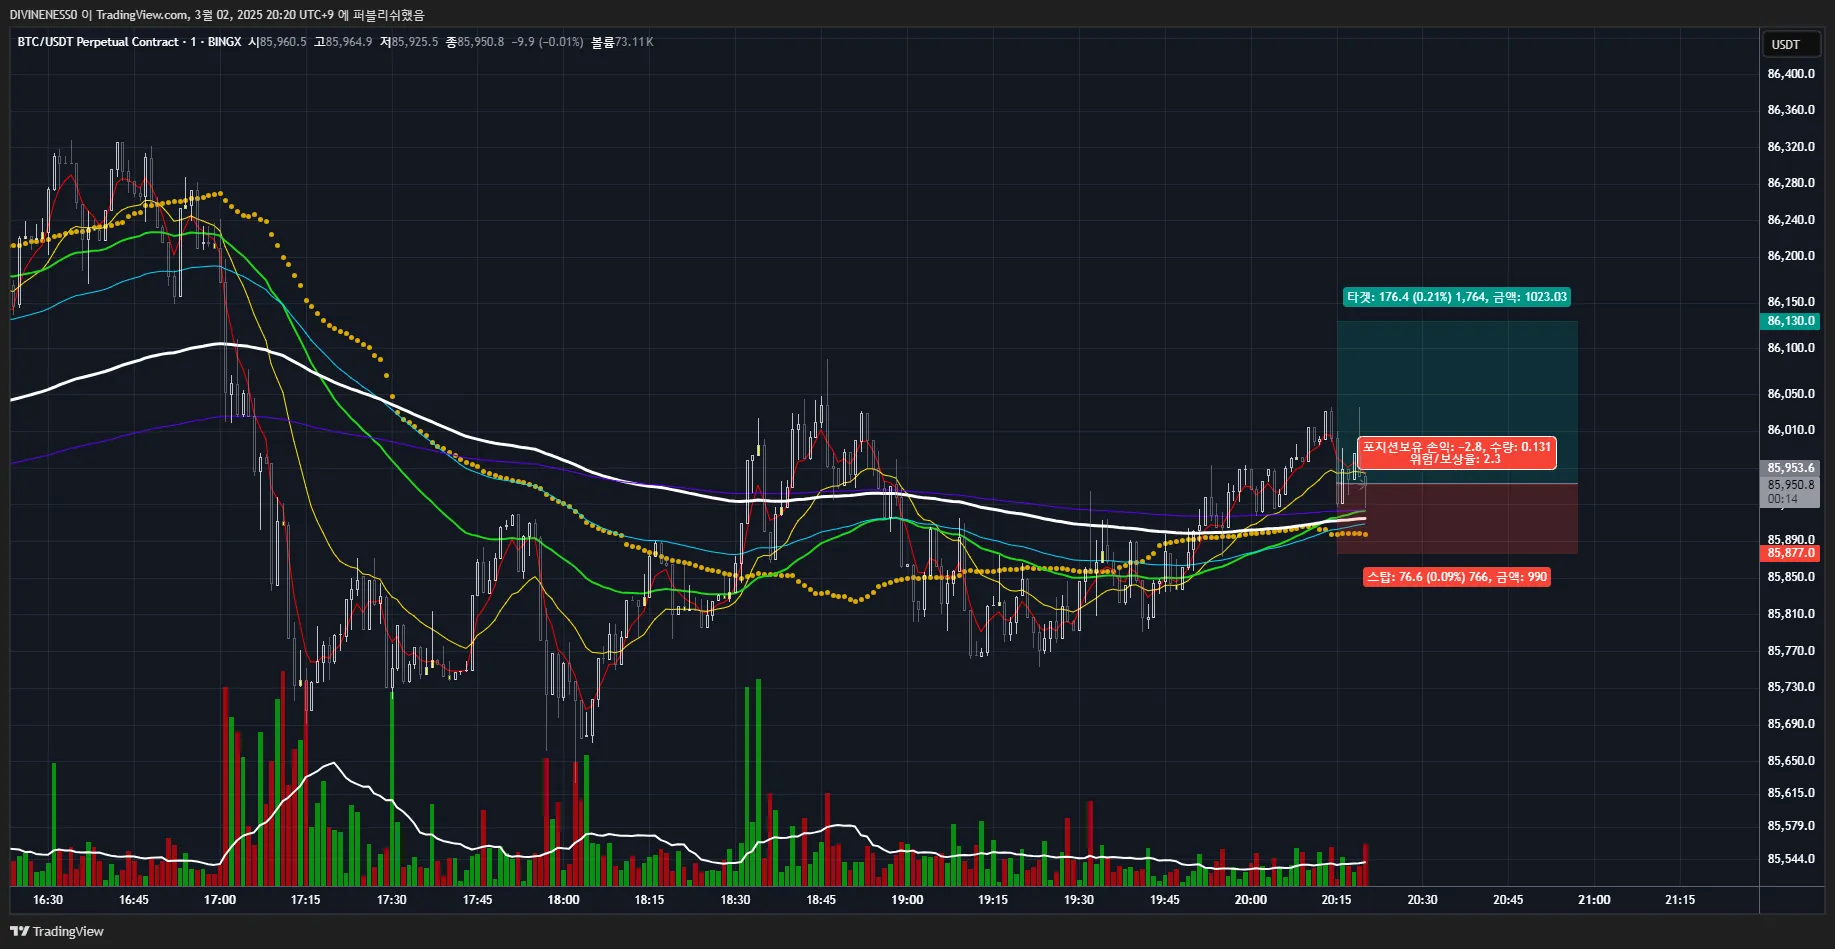The image size is (1835, 949).
Task: Click the 20:00 time axis label
Action: [x=1251, y=900]
